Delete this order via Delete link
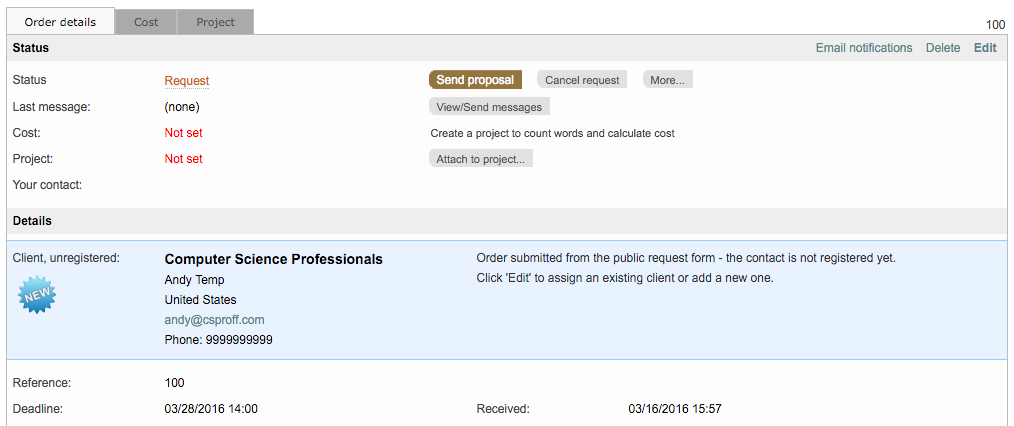 942,48
